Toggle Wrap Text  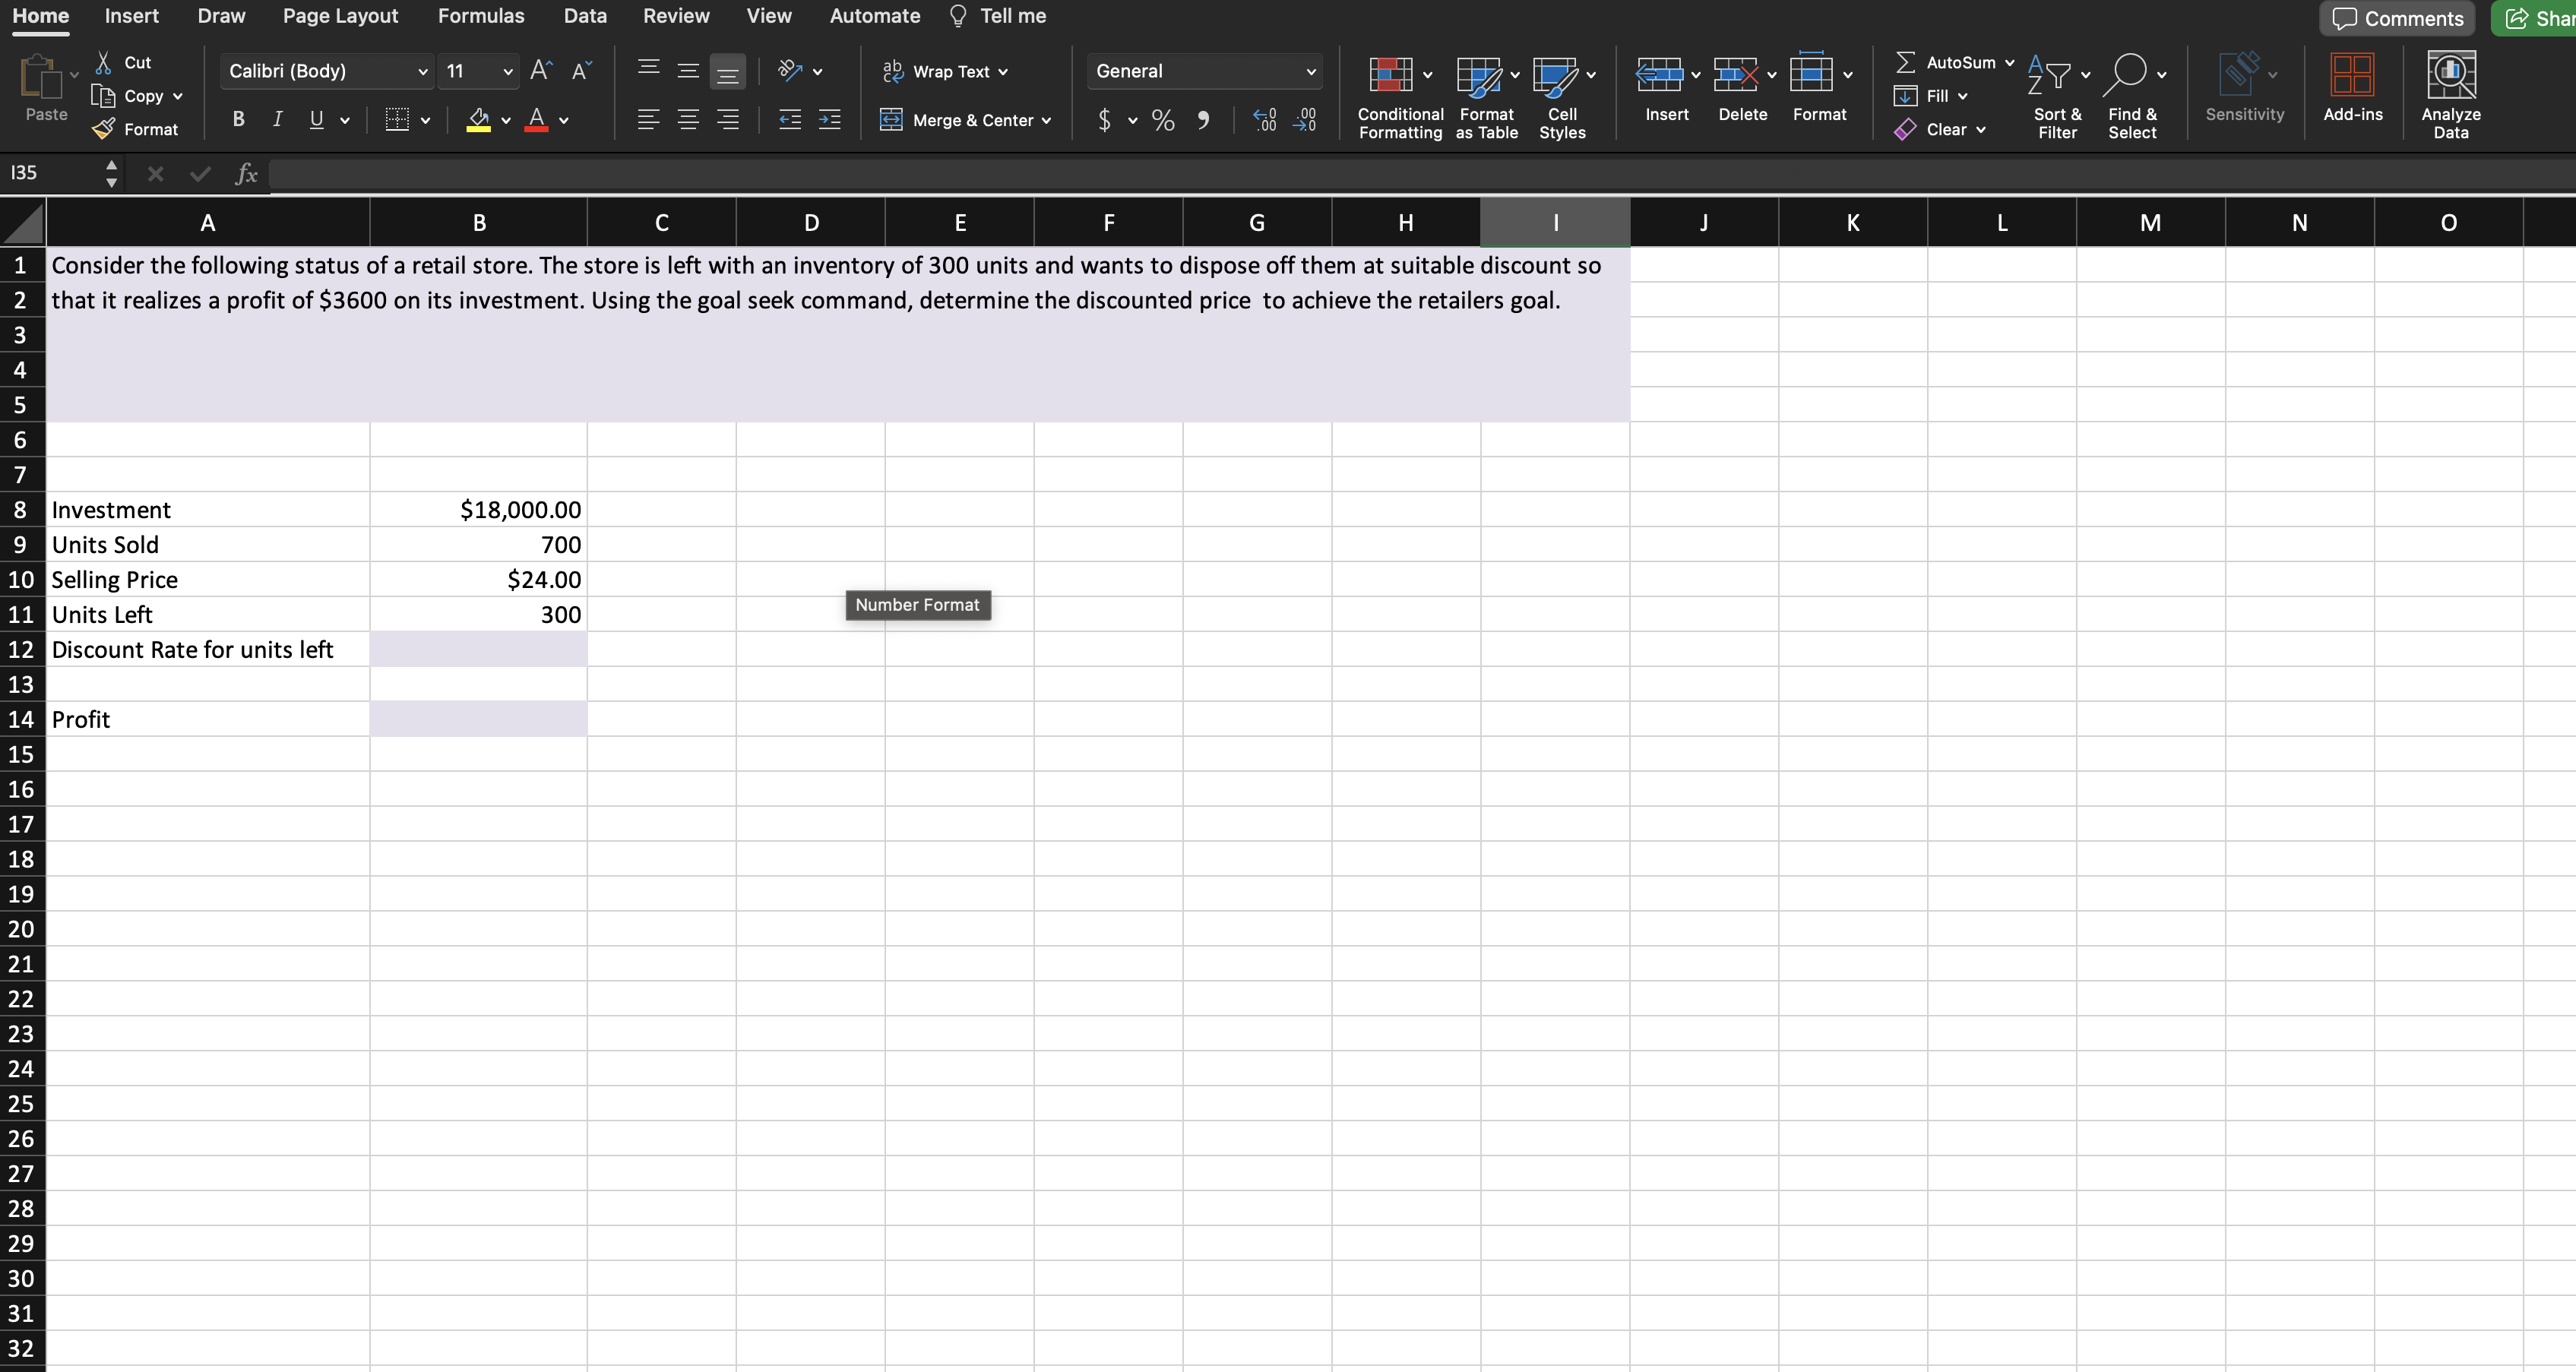[x=944, y=71]
